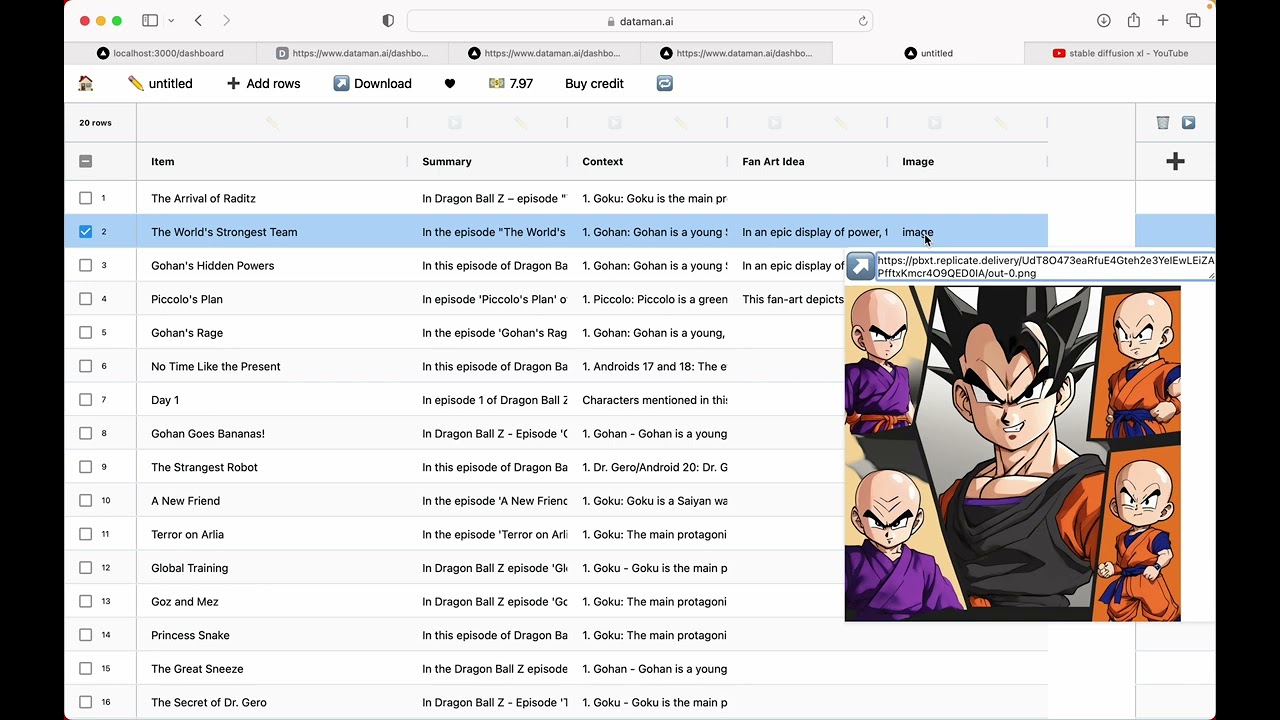Viewport: 1280px width, 720px height.
Task: Click the black heart icon
Action: point(450,83)
